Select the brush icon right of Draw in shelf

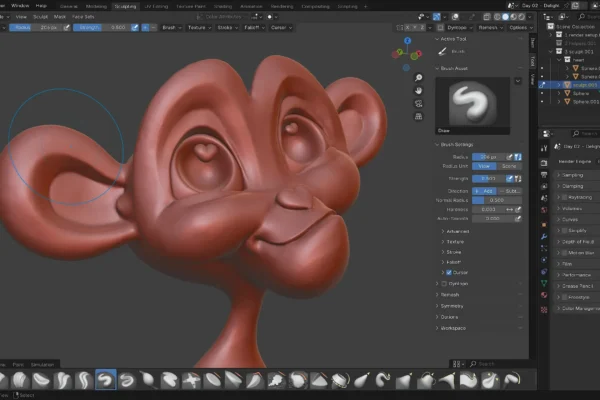[127, 380]
